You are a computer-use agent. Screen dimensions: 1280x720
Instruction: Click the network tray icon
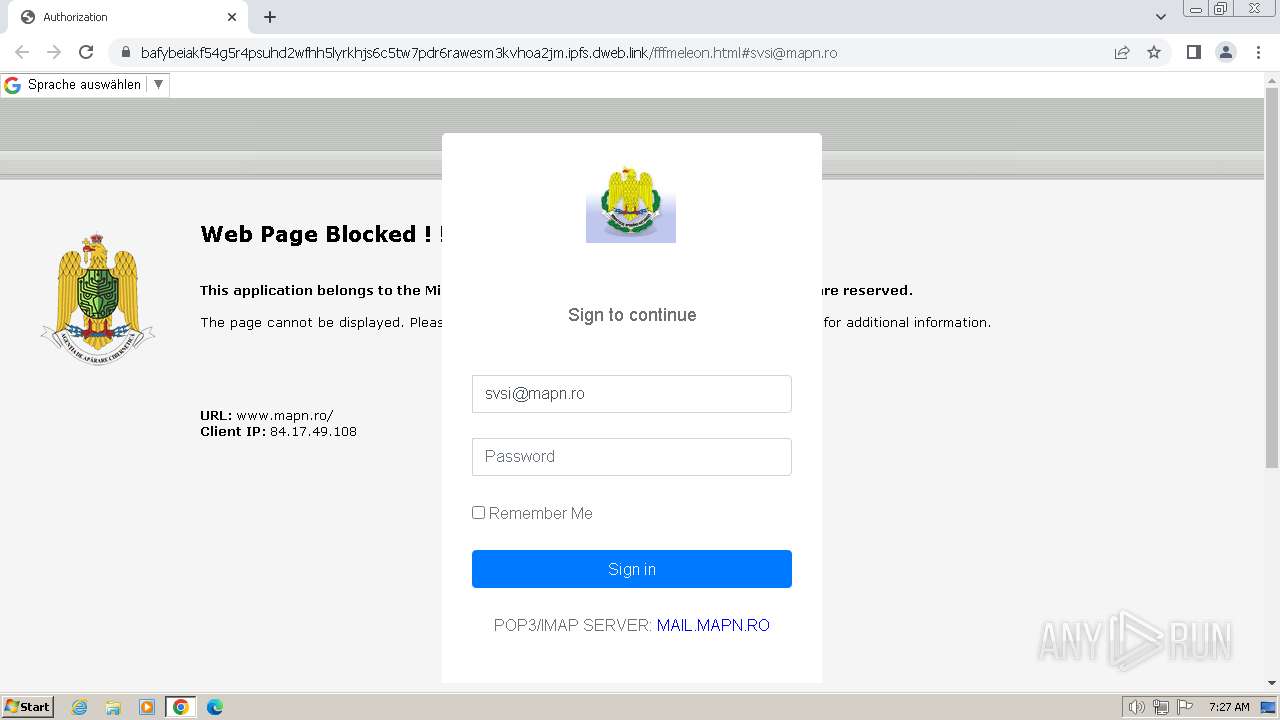[x=1161, y=707]
